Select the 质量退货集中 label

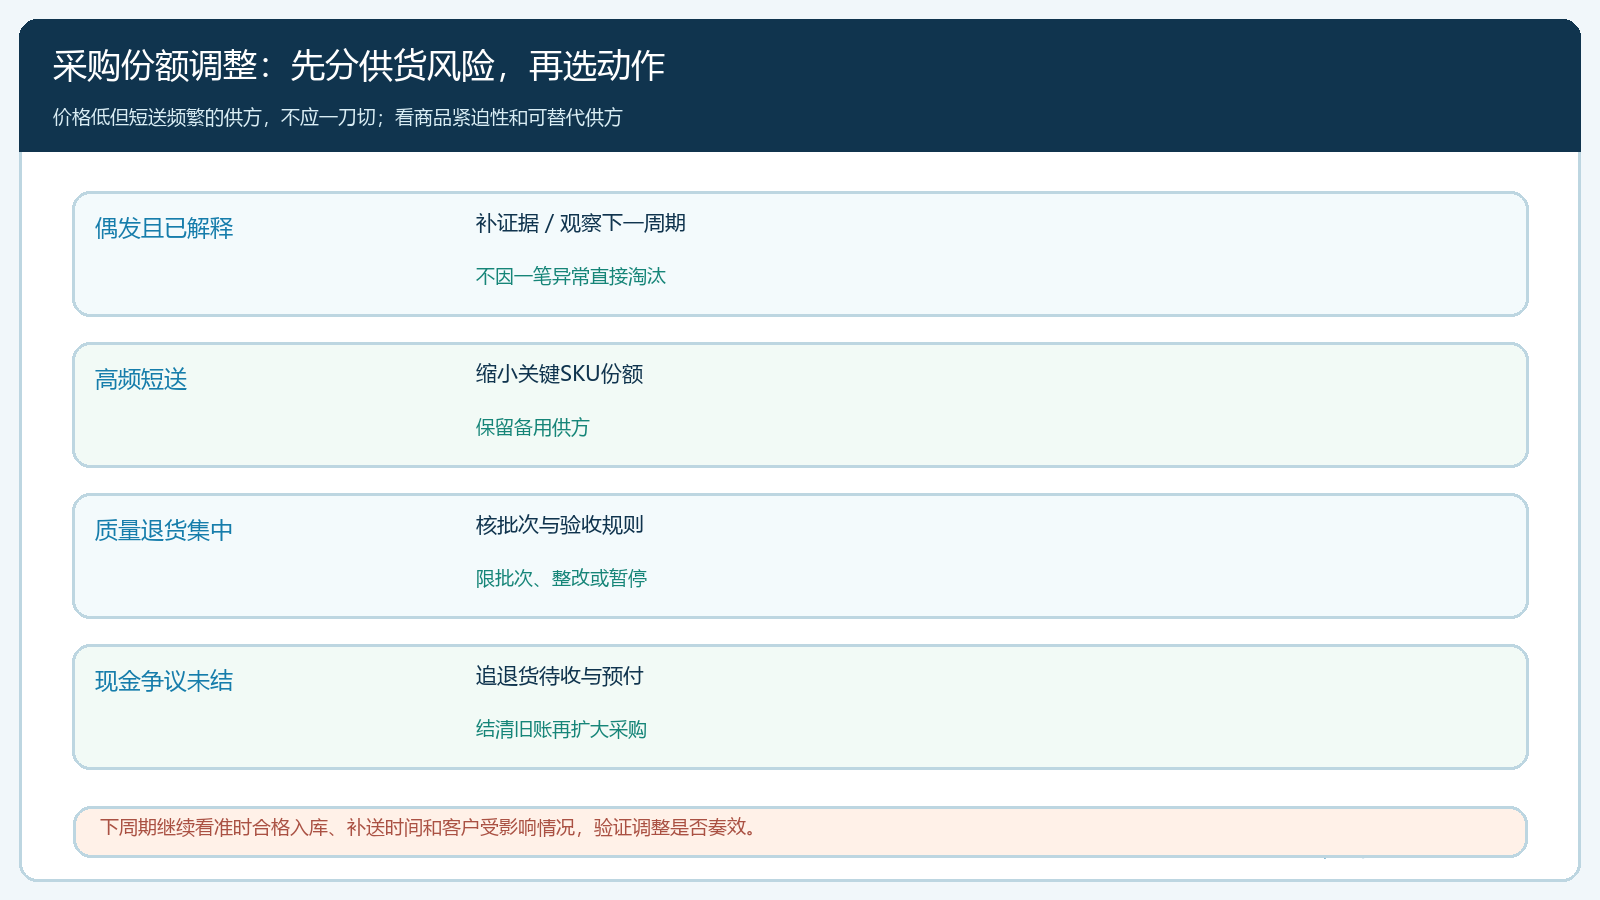[164, 530]
